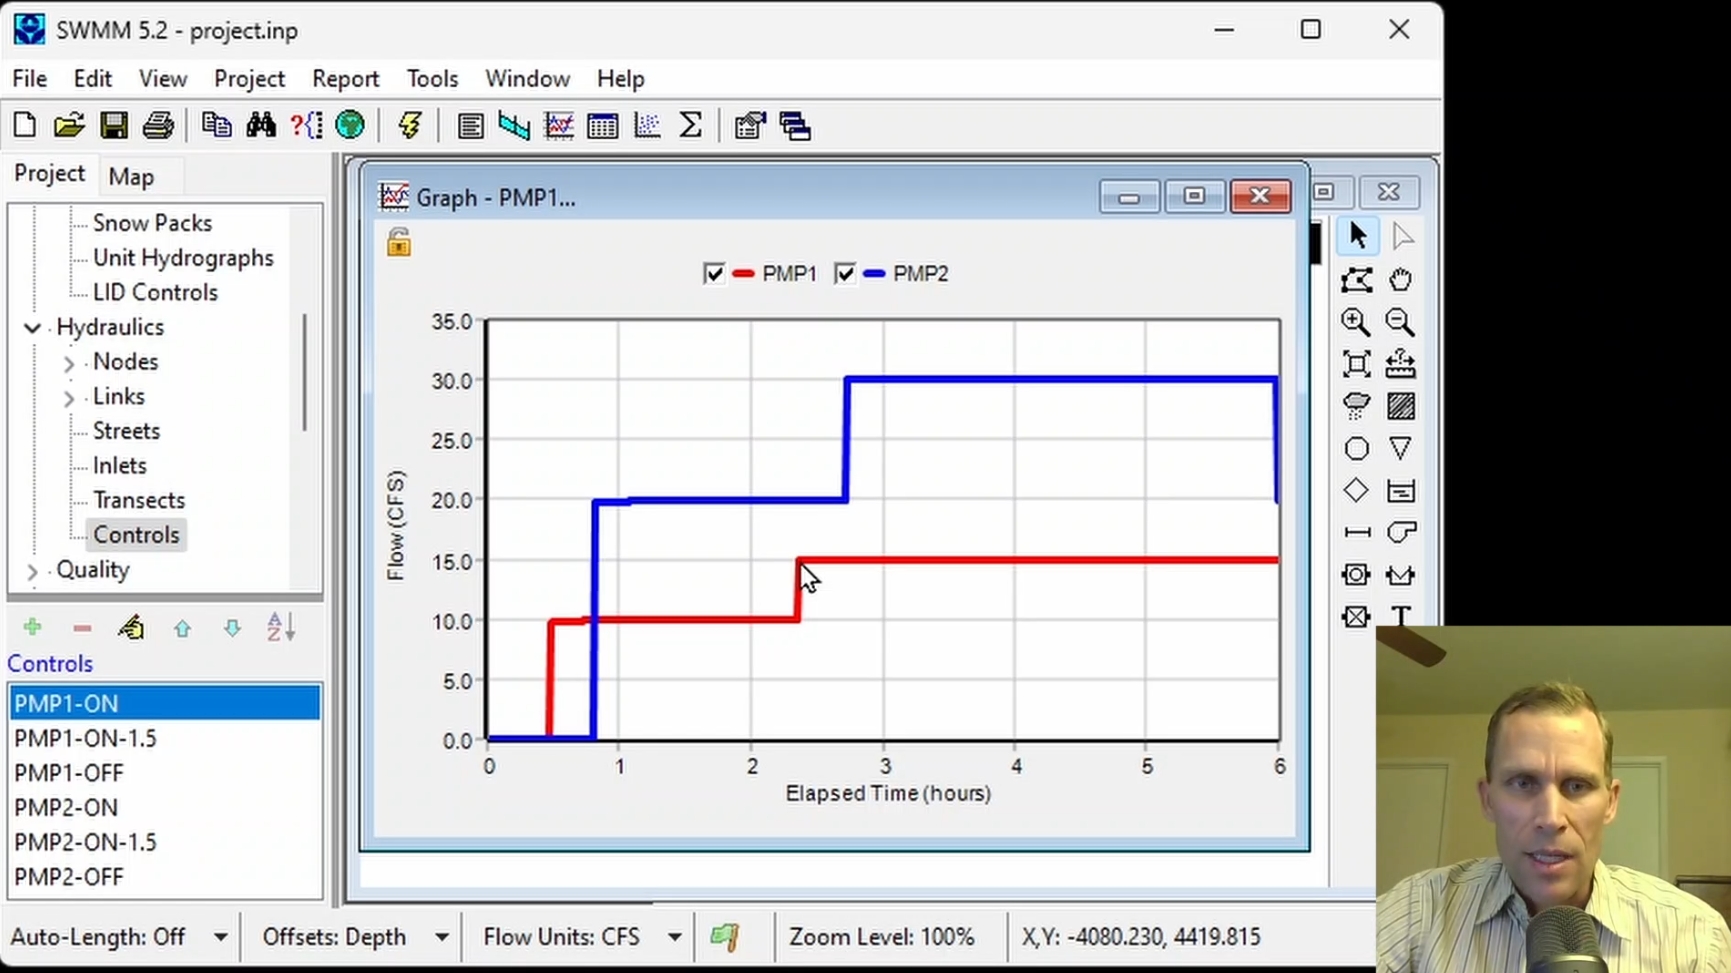Click the graph lock icon
The image size is (1731, 973).
click(399, 242)
